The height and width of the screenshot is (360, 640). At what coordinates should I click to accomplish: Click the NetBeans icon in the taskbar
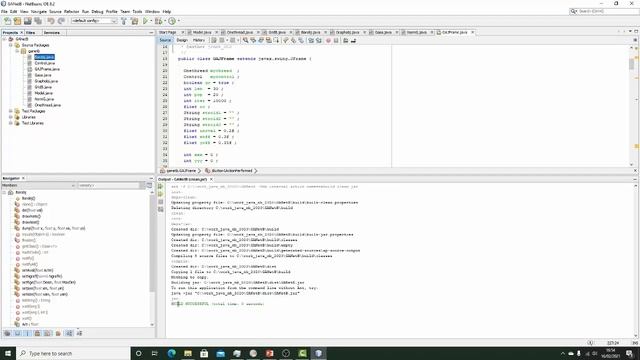(x=318, y=353)
